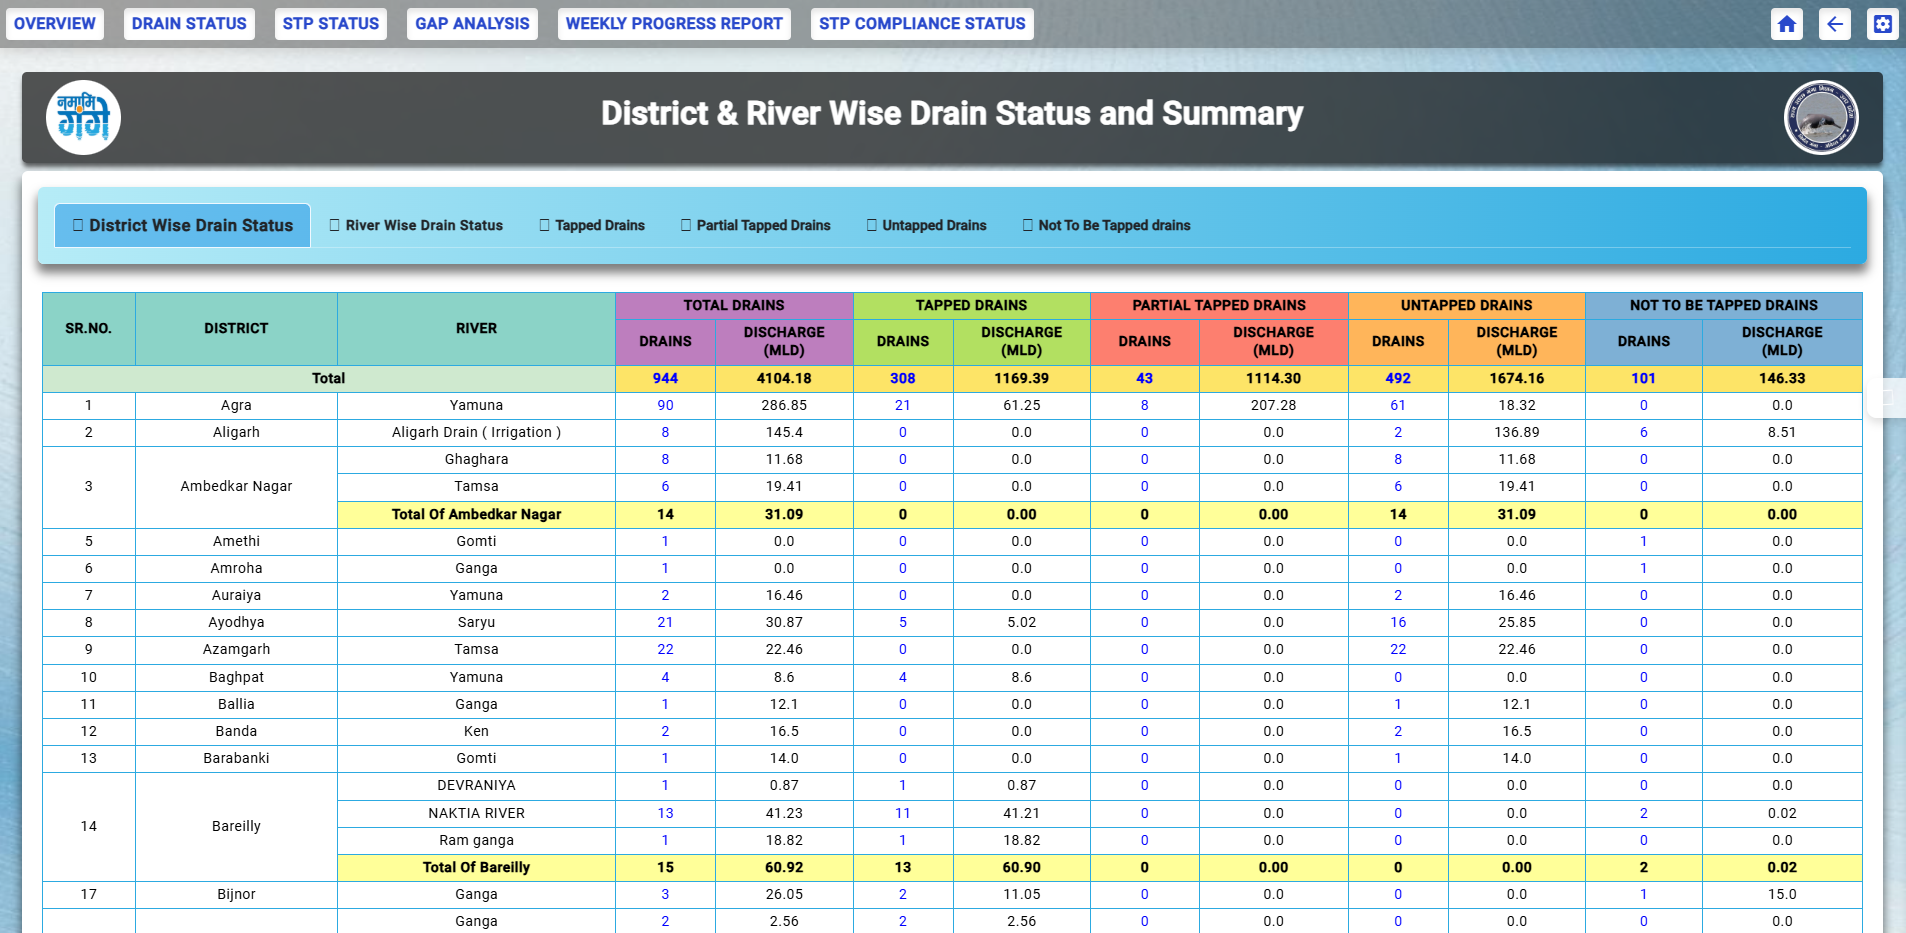Click the fullscreen icon at top right
The height and width of the screenshot is (933, 1906).
click(x=1882, y=24)
